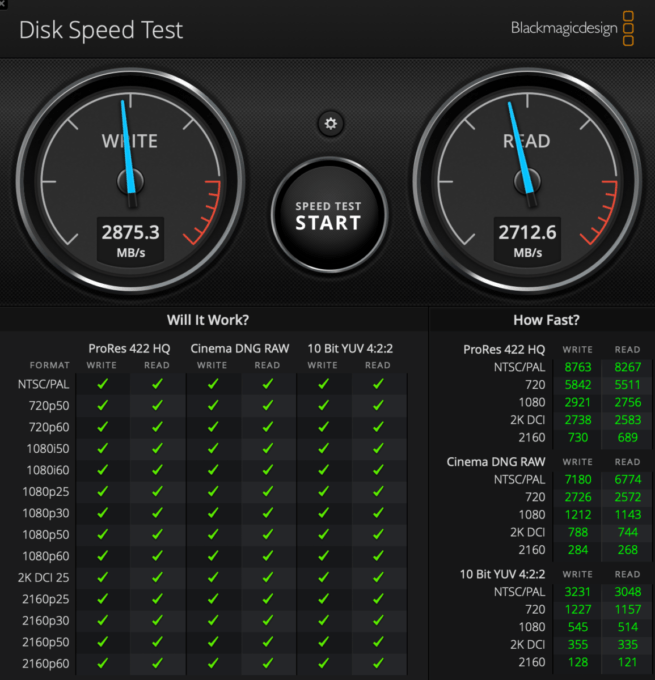Click 10 Bit YUV write checkmark for 2160p25
This screenshot has width=655, height=680.
(323, 599)
